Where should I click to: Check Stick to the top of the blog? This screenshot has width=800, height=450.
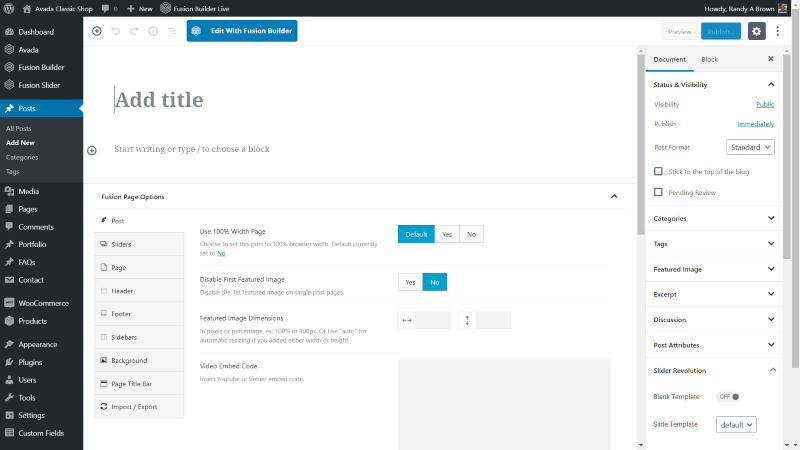[658, 171]
